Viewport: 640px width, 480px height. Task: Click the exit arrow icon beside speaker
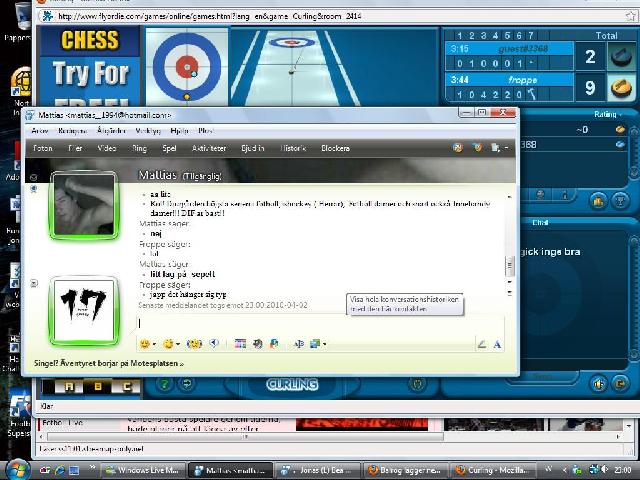point(620,384)
